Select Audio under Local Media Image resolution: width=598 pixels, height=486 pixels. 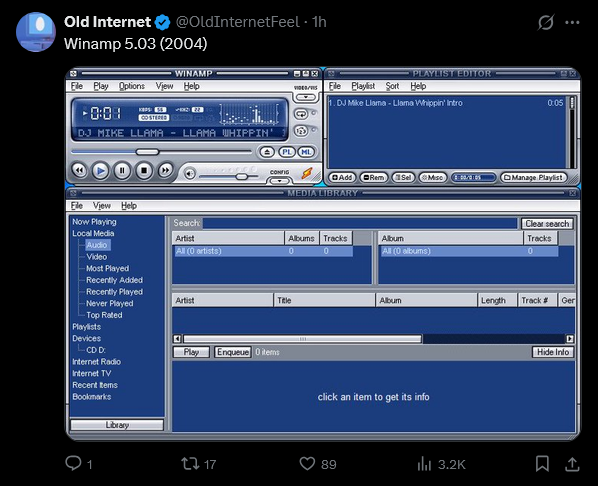pyautogui.click(x=97, y=245)
